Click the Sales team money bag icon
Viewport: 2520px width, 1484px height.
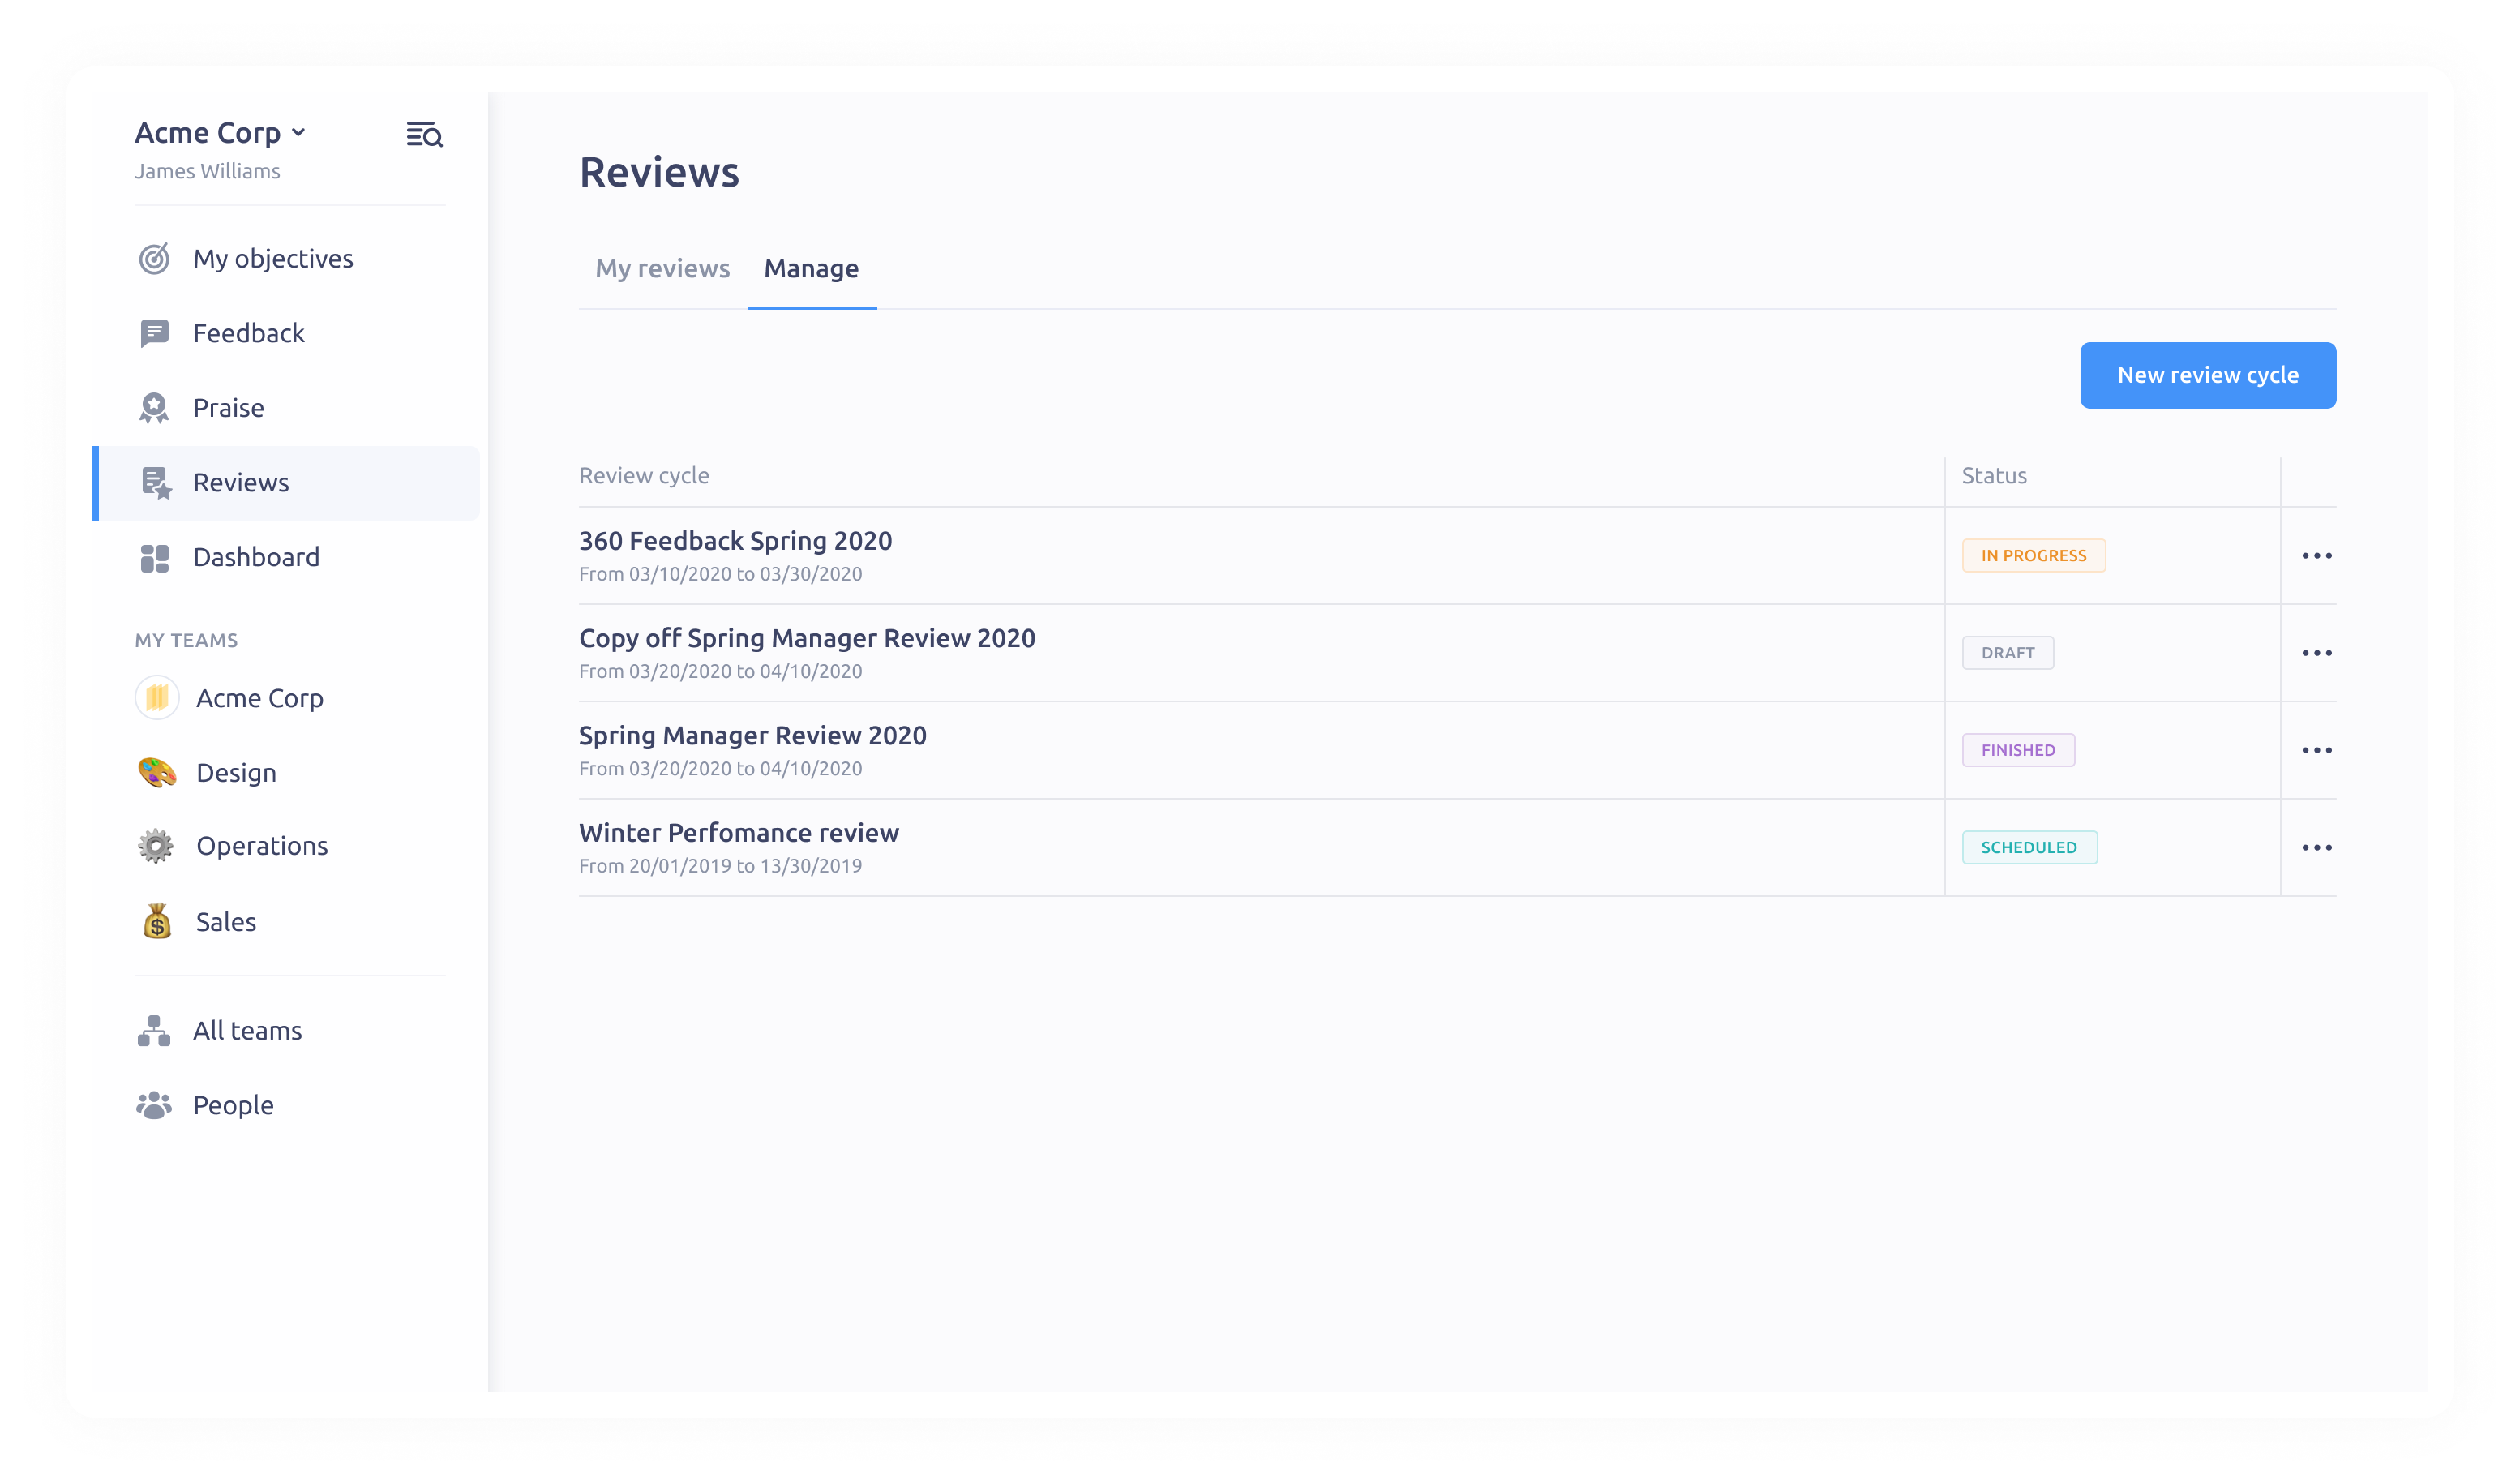[x=157, y=921]
